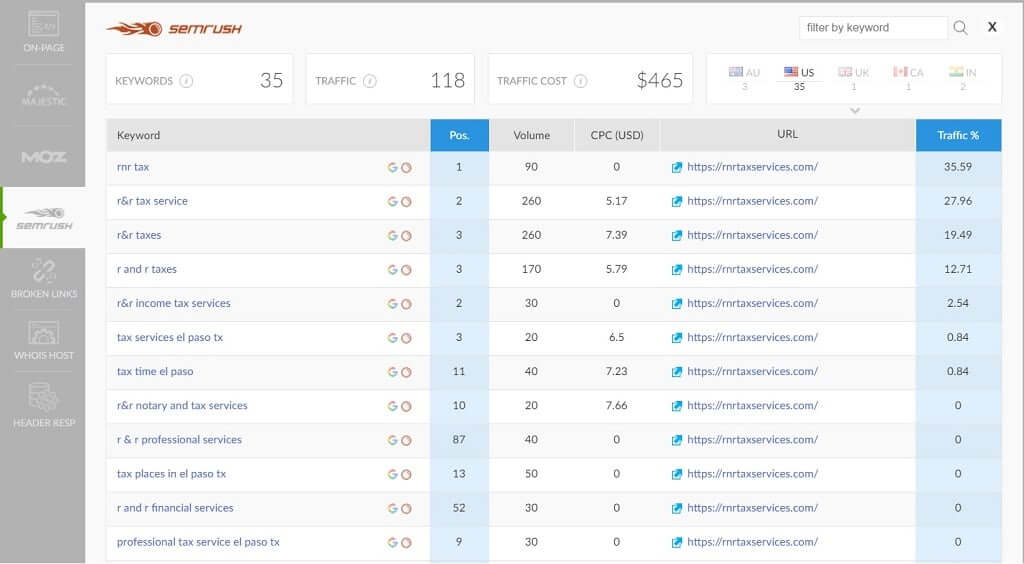The image size is (1024, 564).
Task: Open the Broken Links sidebar tool
Action: point(43,279)
